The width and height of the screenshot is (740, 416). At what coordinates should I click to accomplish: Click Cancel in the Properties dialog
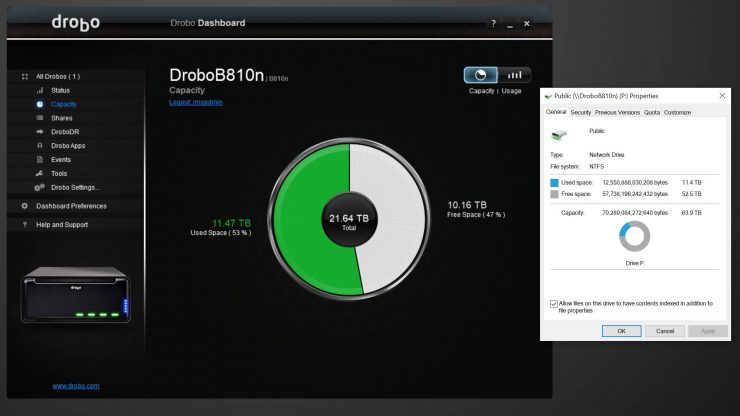coord(665,331)
